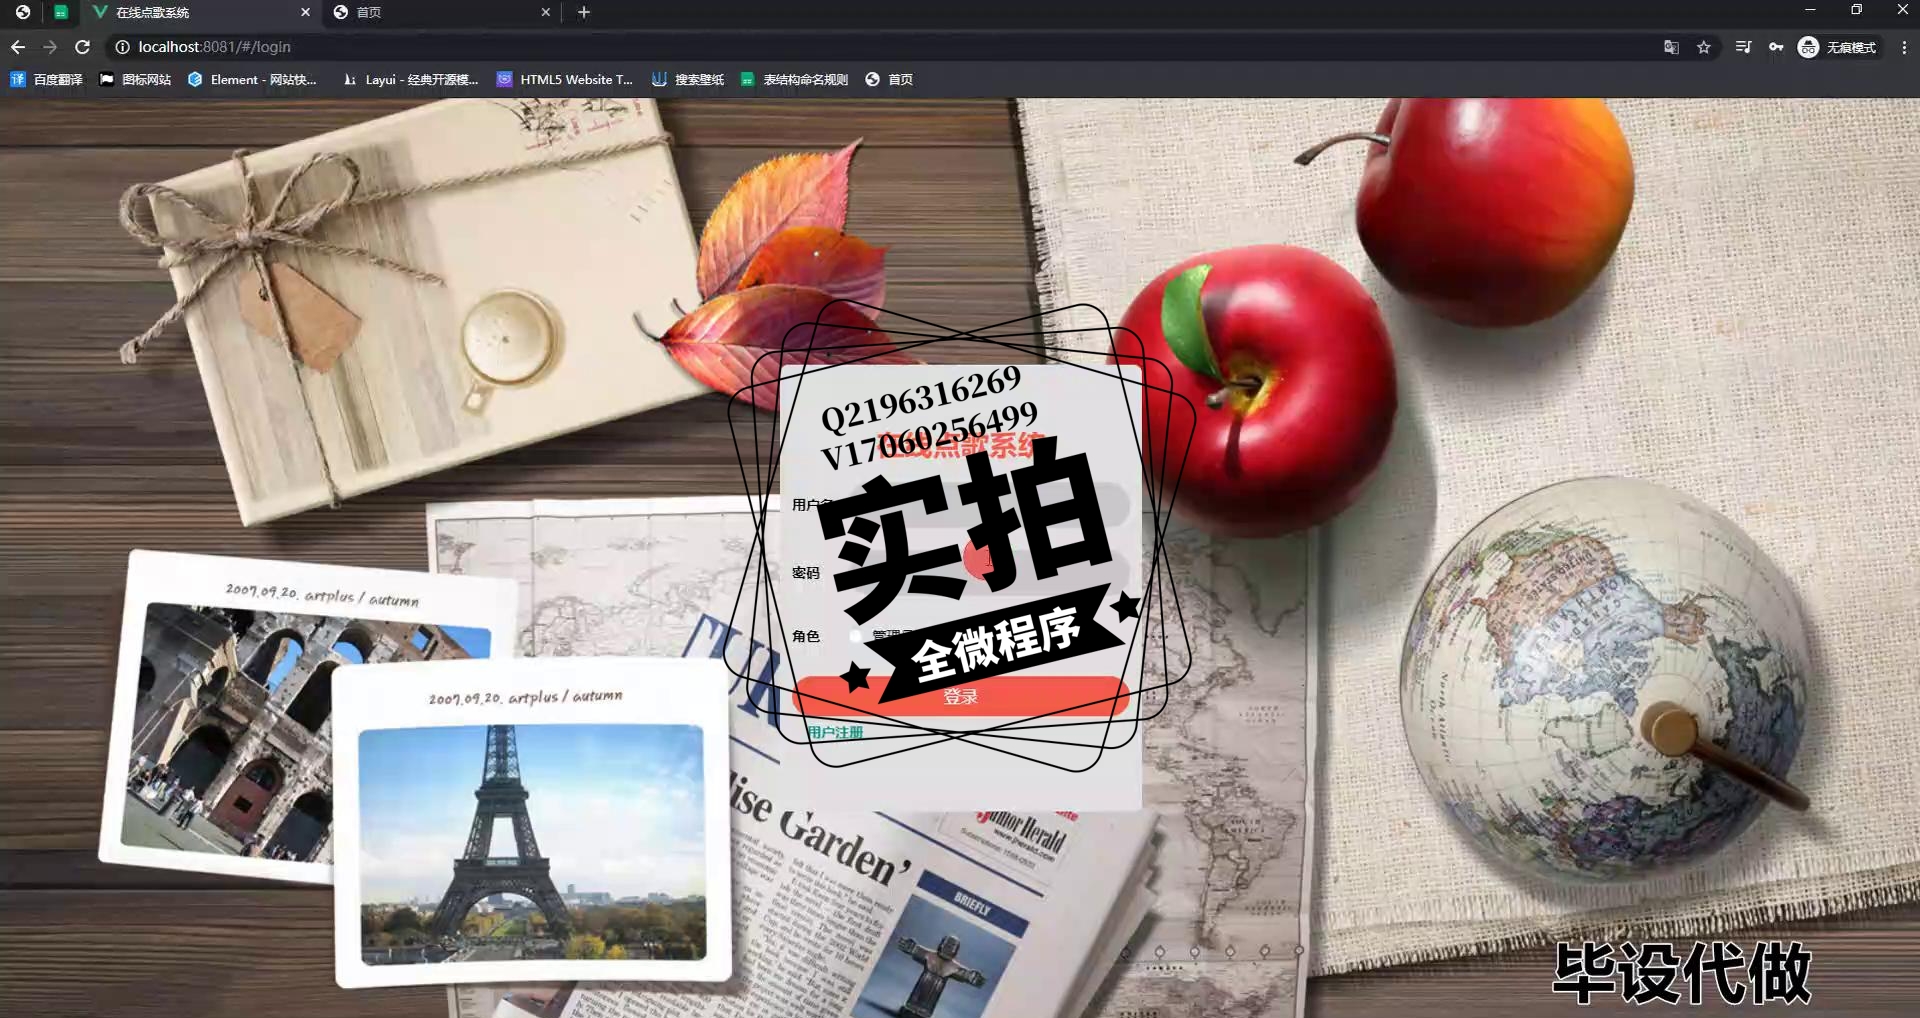Restore down the browser window
This screenshot has height=1018, width=1920.
1856,10
